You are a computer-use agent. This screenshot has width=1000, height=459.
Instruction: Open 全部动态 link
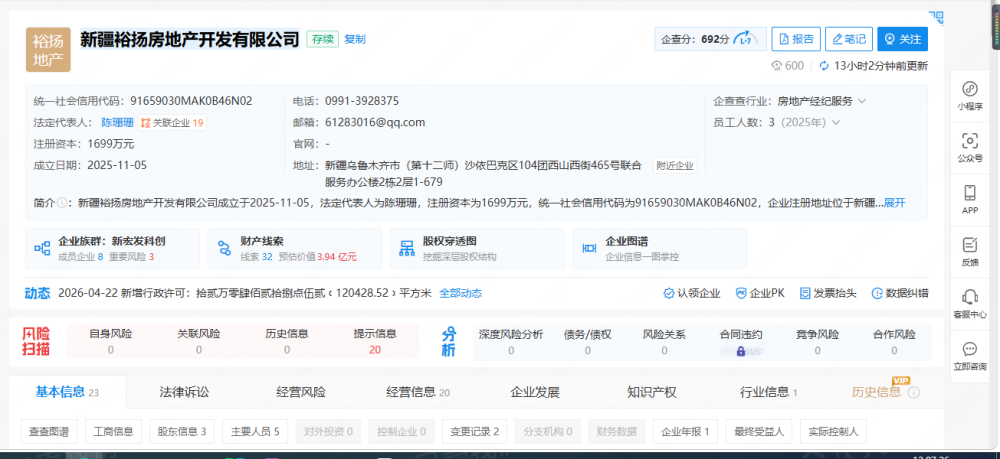tap(460, 293)
